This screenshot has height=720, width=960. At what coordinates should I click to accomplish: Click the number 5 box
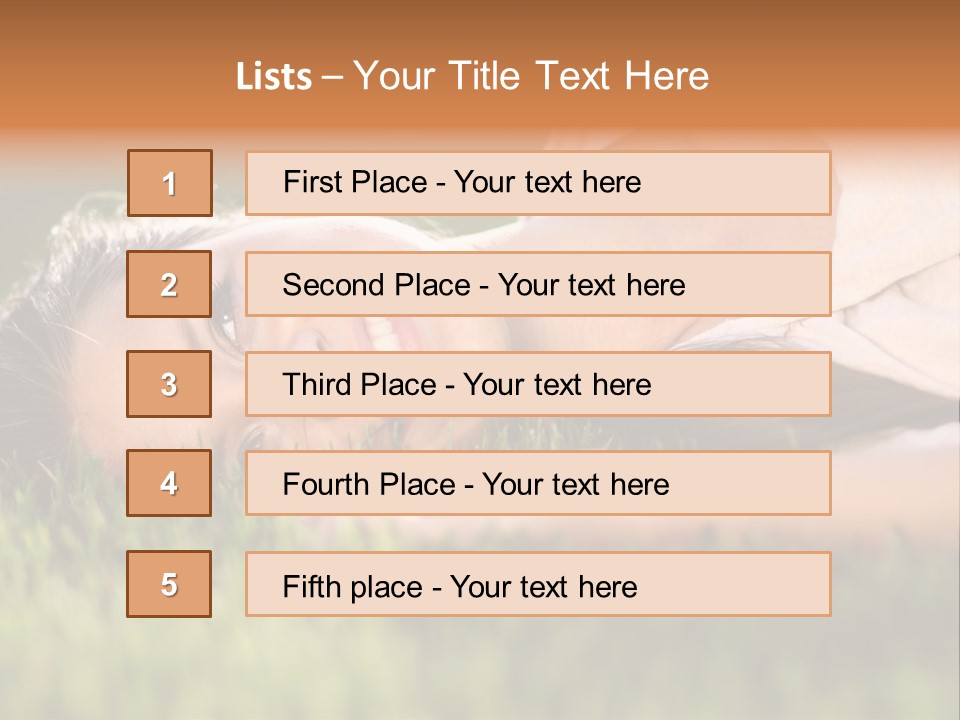[x=170, y=584]
